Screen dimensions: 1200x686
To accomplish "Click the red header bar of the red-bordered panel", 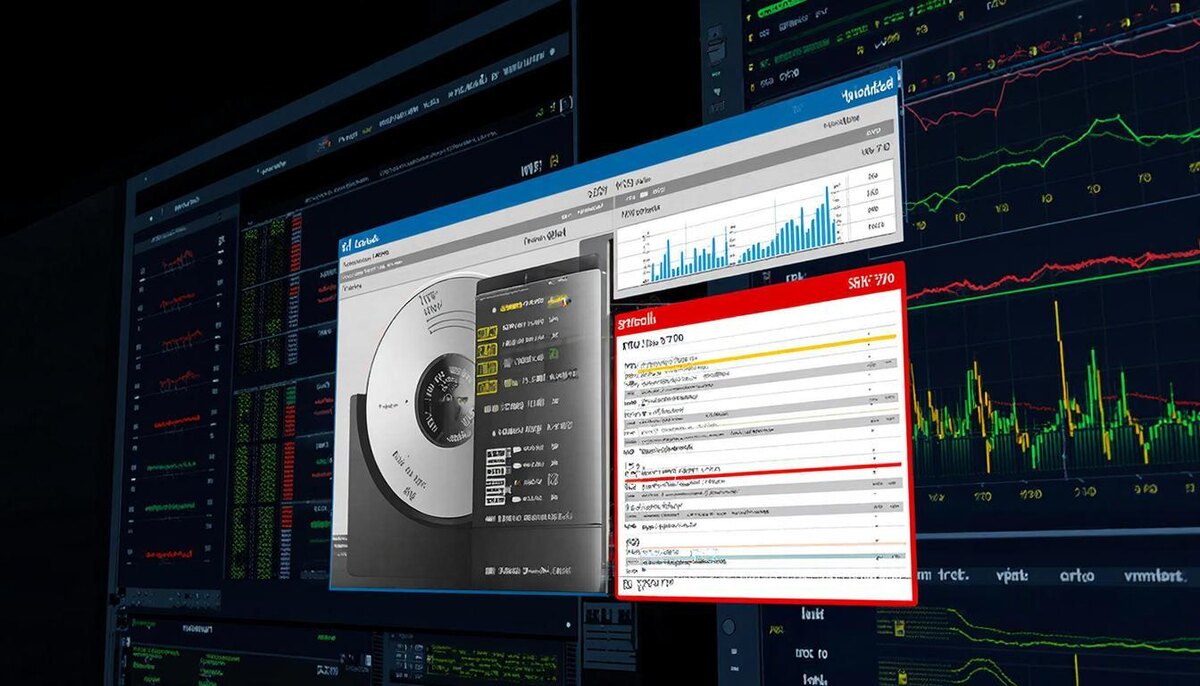I will [758, 297].
